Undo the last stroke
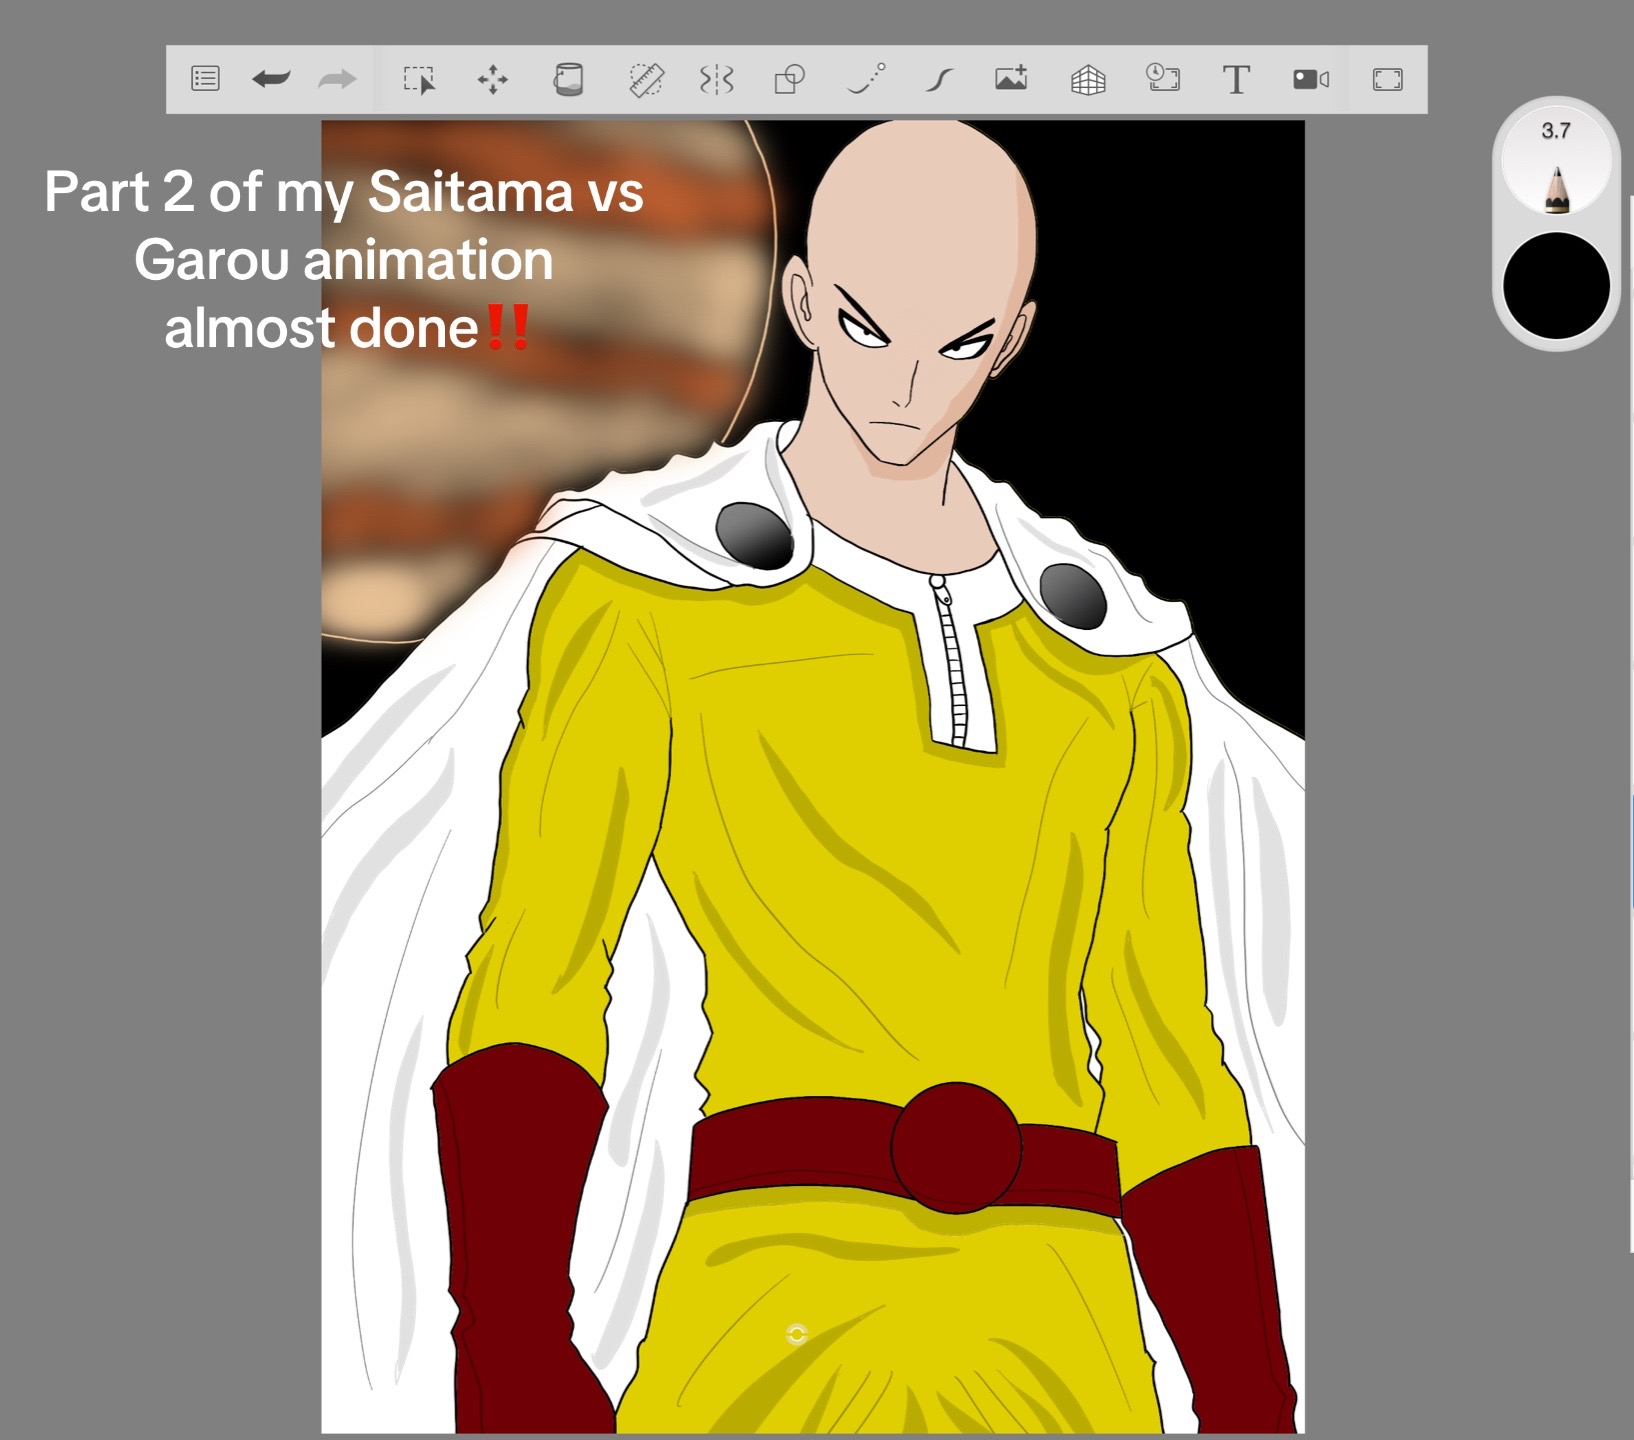The image size is (1634, 1440). click(x=271, y=79)
